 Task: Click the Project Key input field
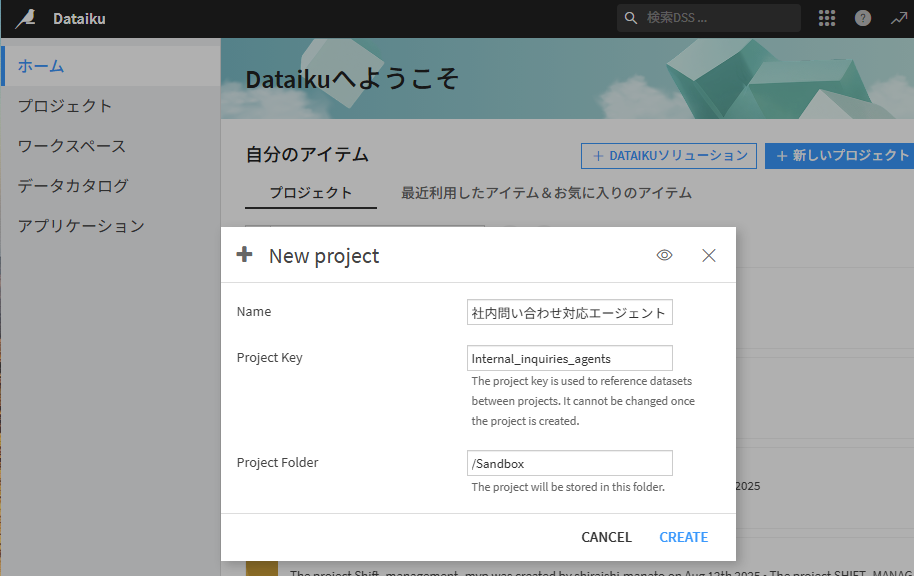pyautogui.click(x=569, y=358)
